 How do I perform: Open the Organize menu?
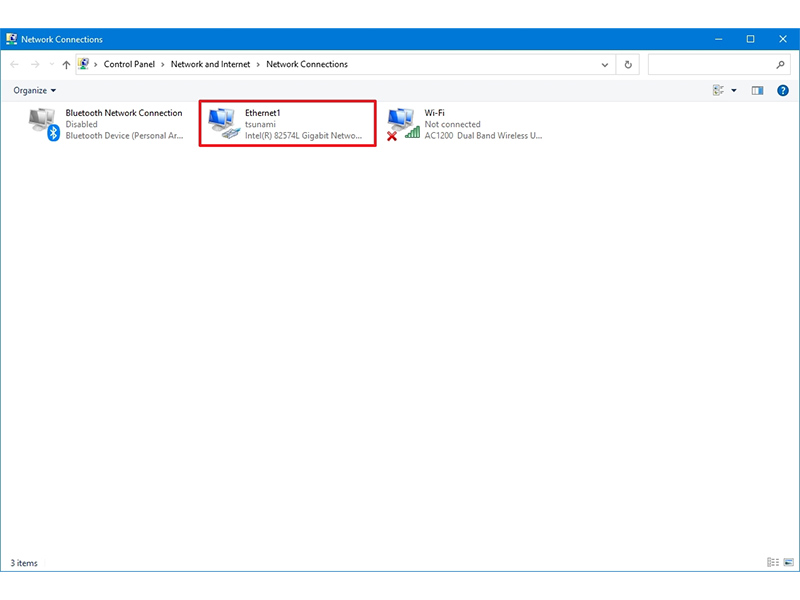click(35, 90)
